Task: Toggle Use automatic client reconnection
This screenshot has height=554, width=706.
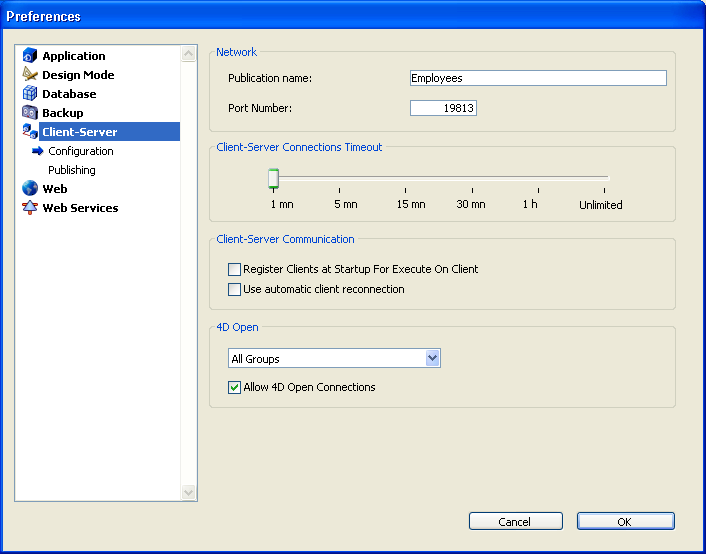Action: tap(235, 289)
